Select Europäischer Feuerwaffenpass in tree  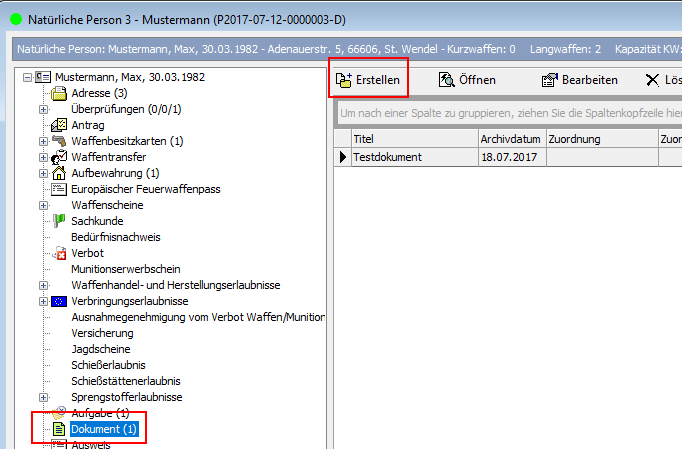coord(146,189)
